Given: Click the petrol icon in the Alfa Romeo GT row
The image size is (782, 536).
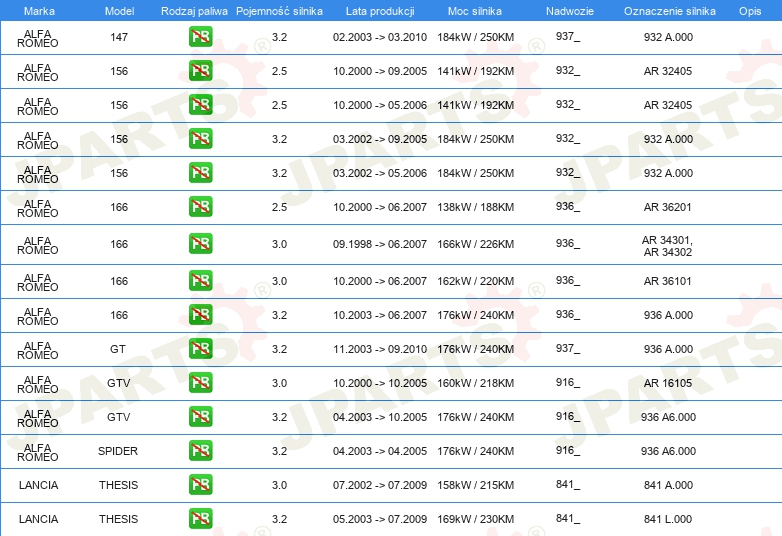Looking at the screenshot, I should [200, 349].
